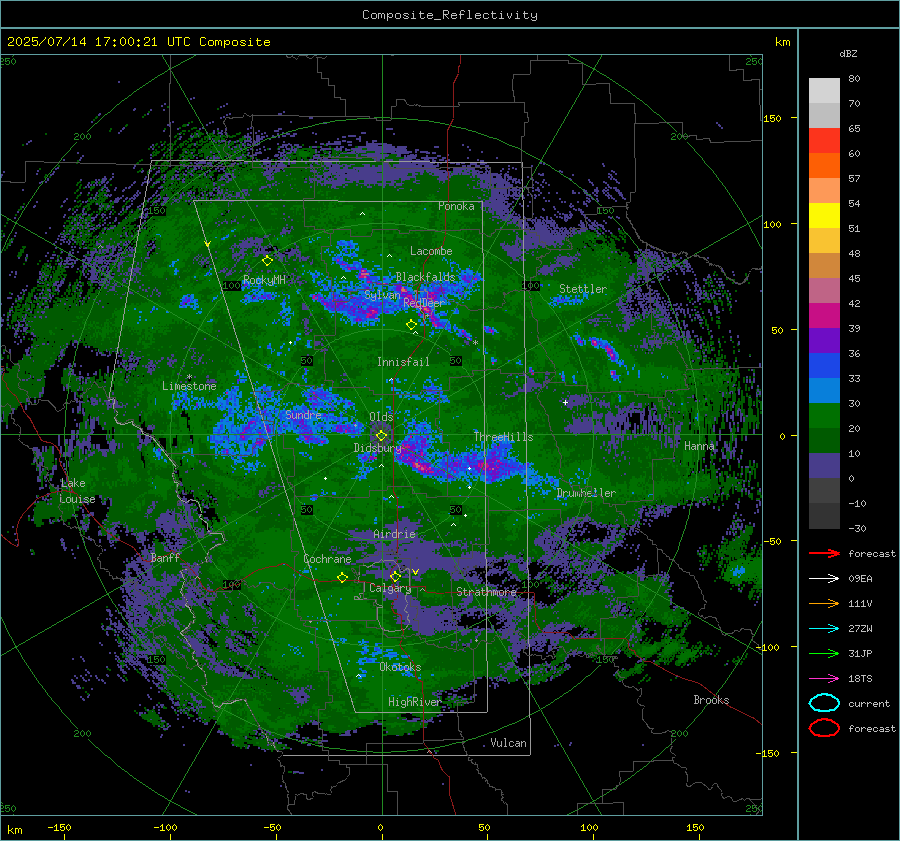Click the Brooks city label
The height and width of the screenshot is (841, 900).
pos(711,700)
